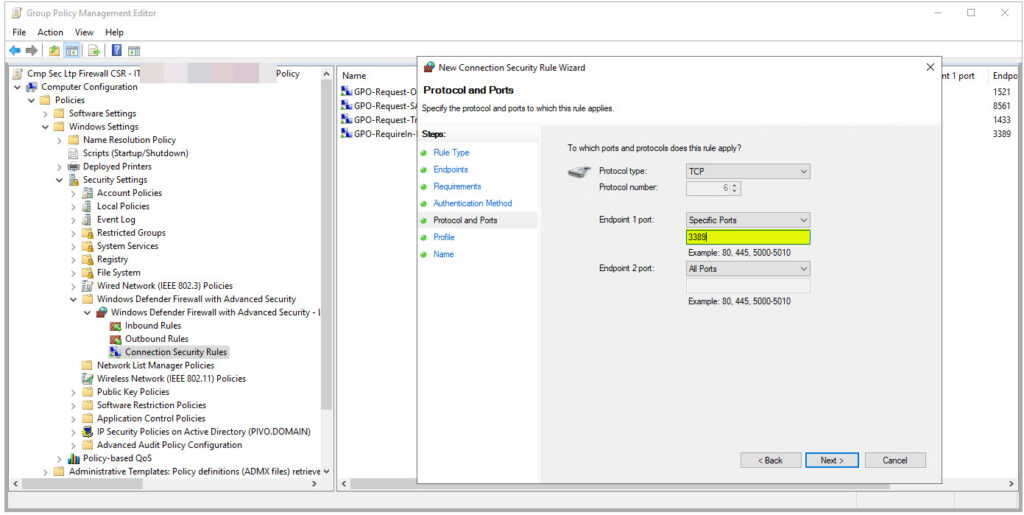Screen dimensions: 1024x515
Task: Click the GPO-RequireIn rule icon in list
Action: (347, 134)
